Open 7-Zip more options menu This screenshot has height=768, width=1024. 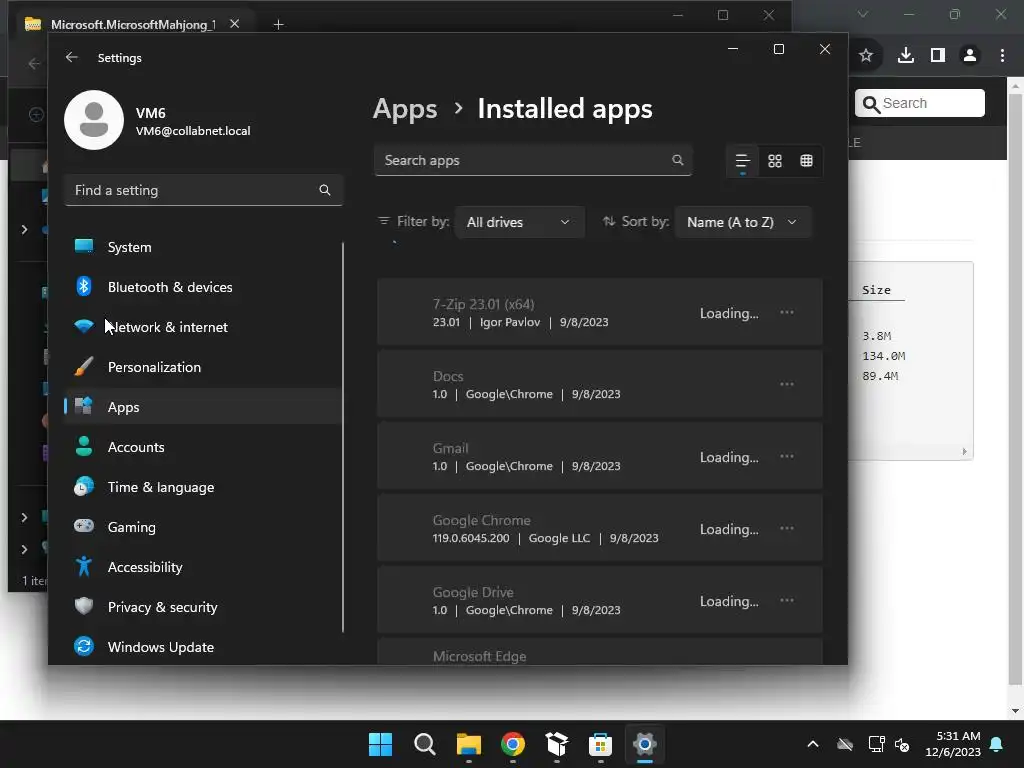point(787,312)
